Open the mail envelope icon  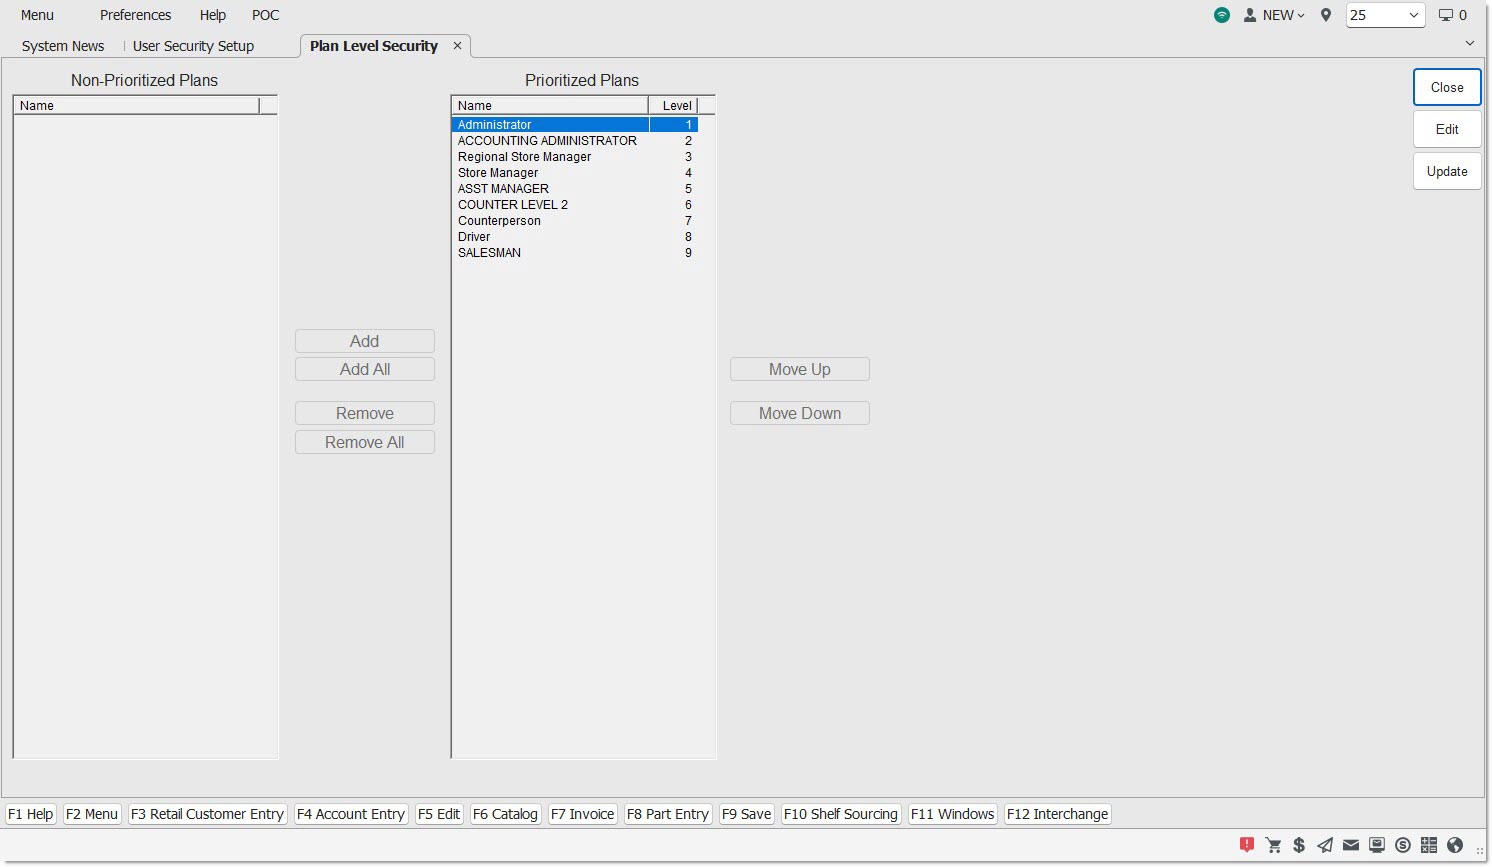point(1351,845)
